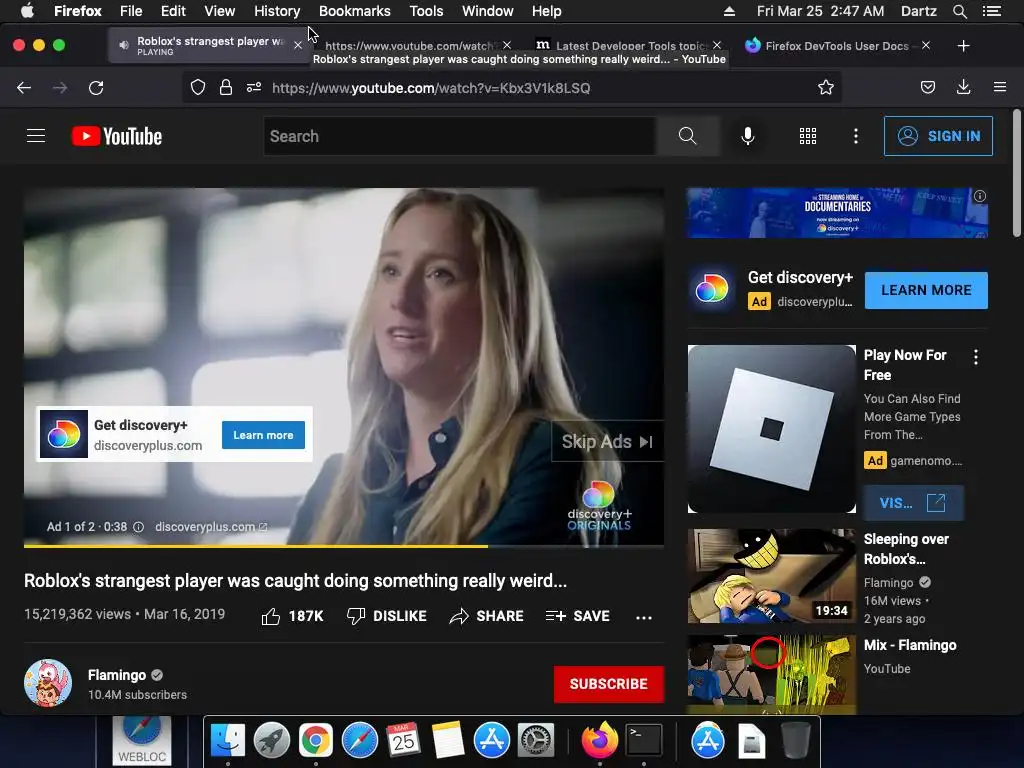The height and width of the screenshot is (768, 1024).
Task: Save to Pocket icon
Action: click(x=928, y=88)
